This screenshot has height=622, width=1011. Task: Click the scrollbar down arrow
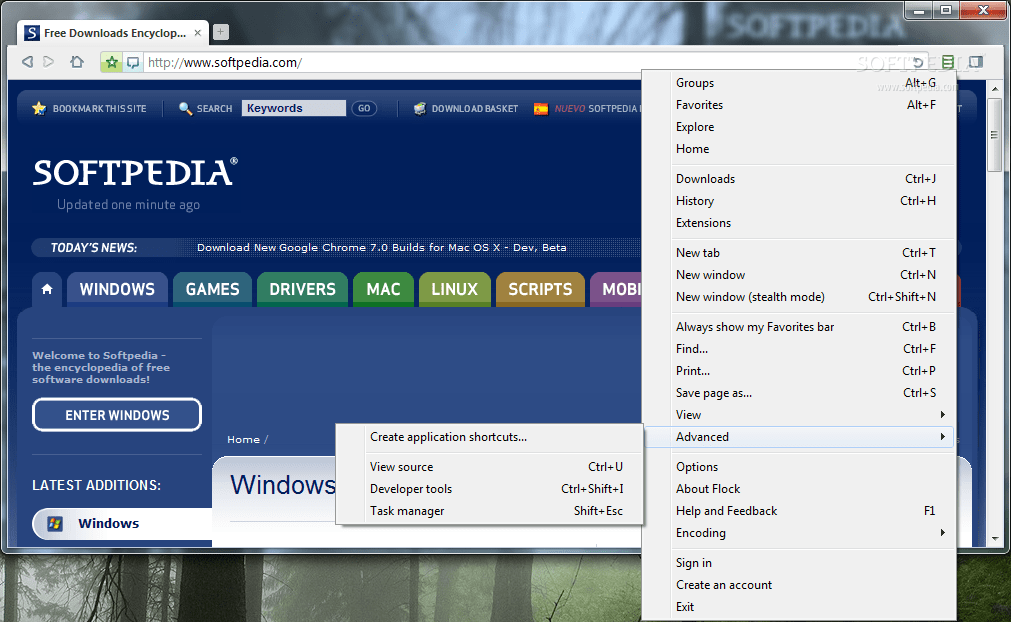(x=995, y=538)
